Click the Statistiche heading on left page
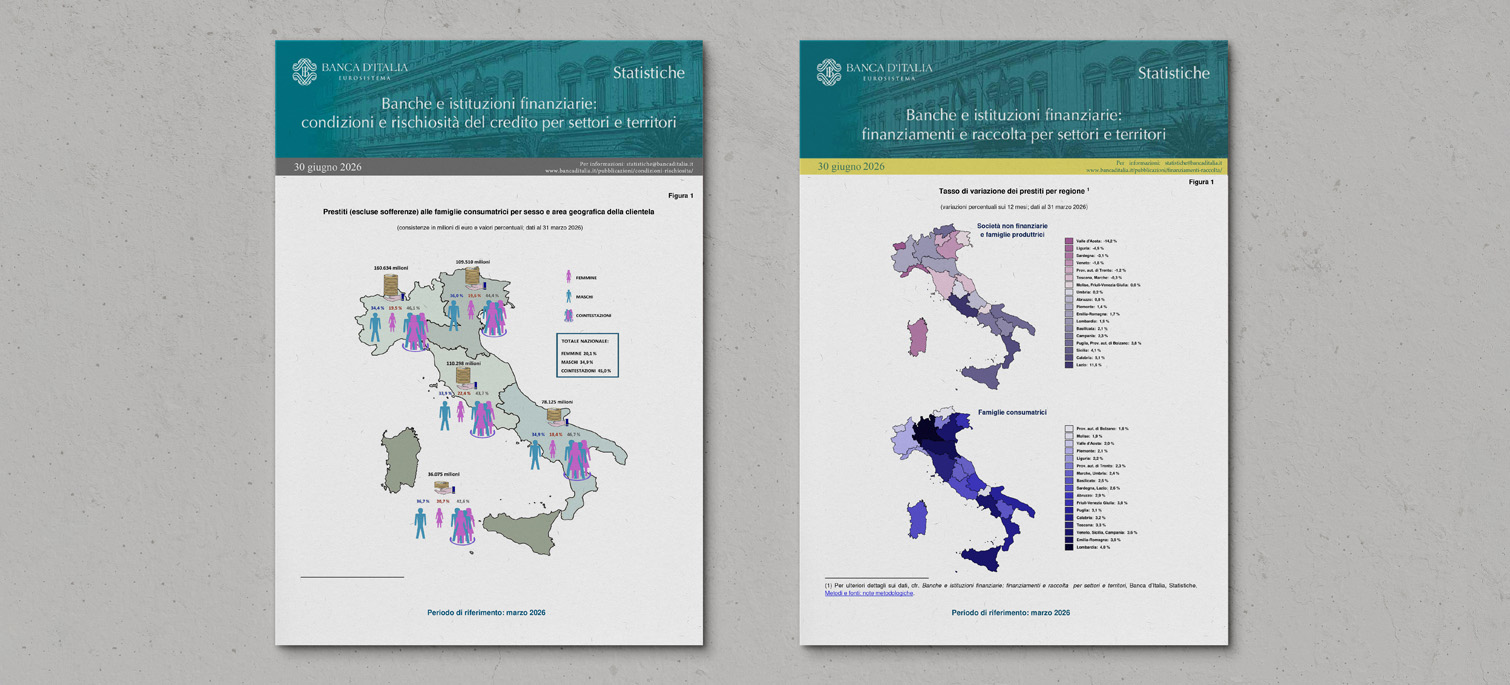This screenshot has height=685, width=1510. [649, 73]
